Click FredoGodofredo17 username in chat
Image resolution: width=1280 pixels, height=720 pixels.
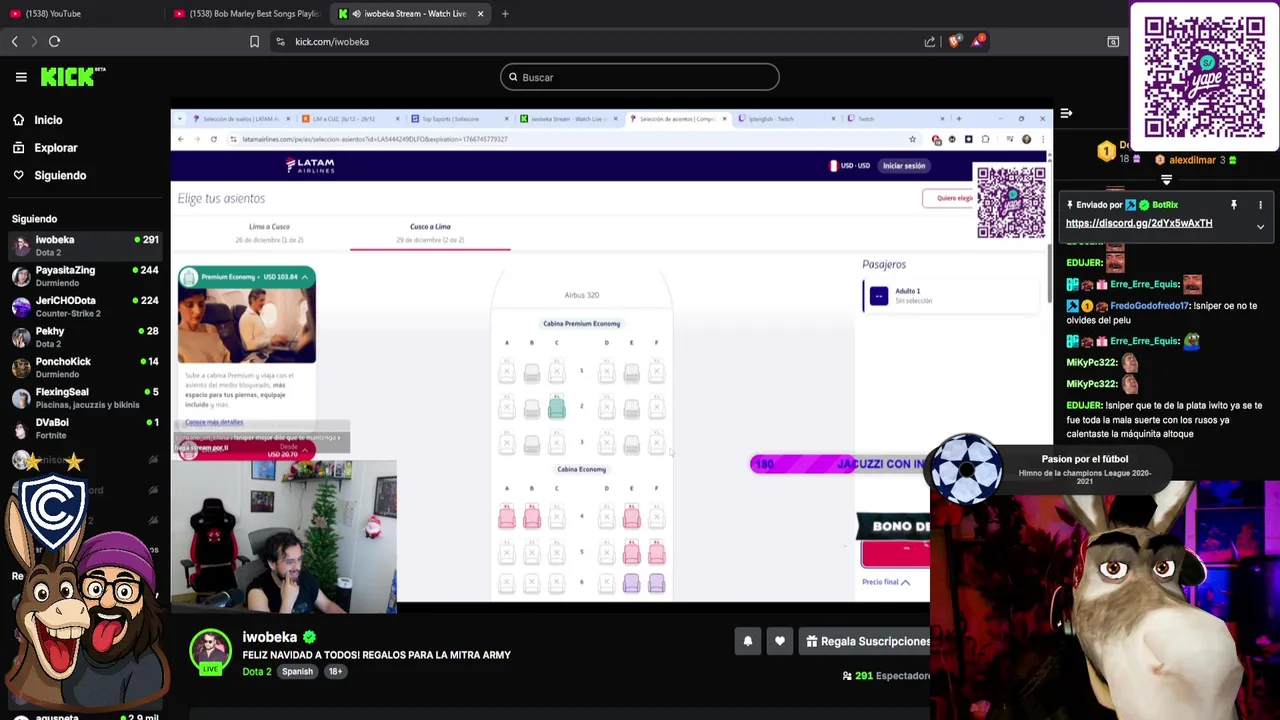(x=1150, y=306)
